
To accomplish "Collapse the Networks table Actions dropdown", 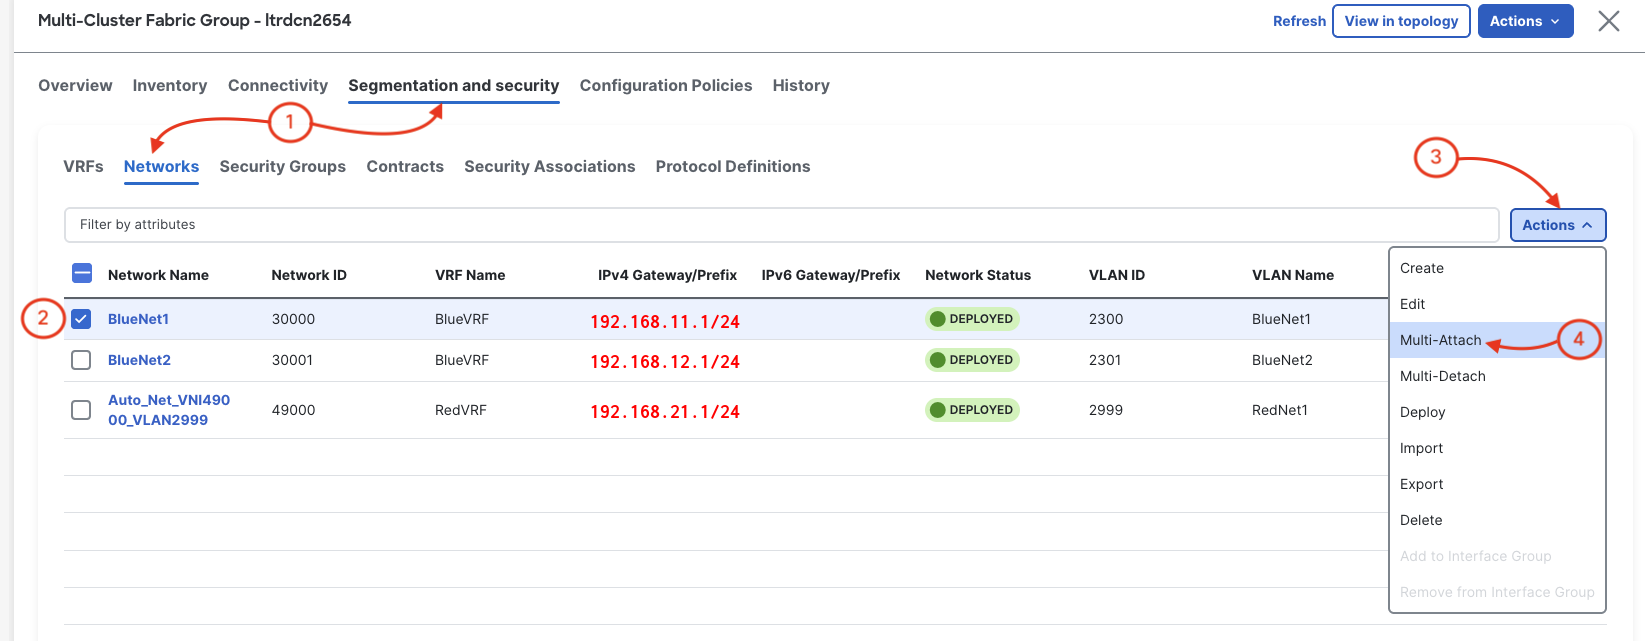I will point(1557,225).
